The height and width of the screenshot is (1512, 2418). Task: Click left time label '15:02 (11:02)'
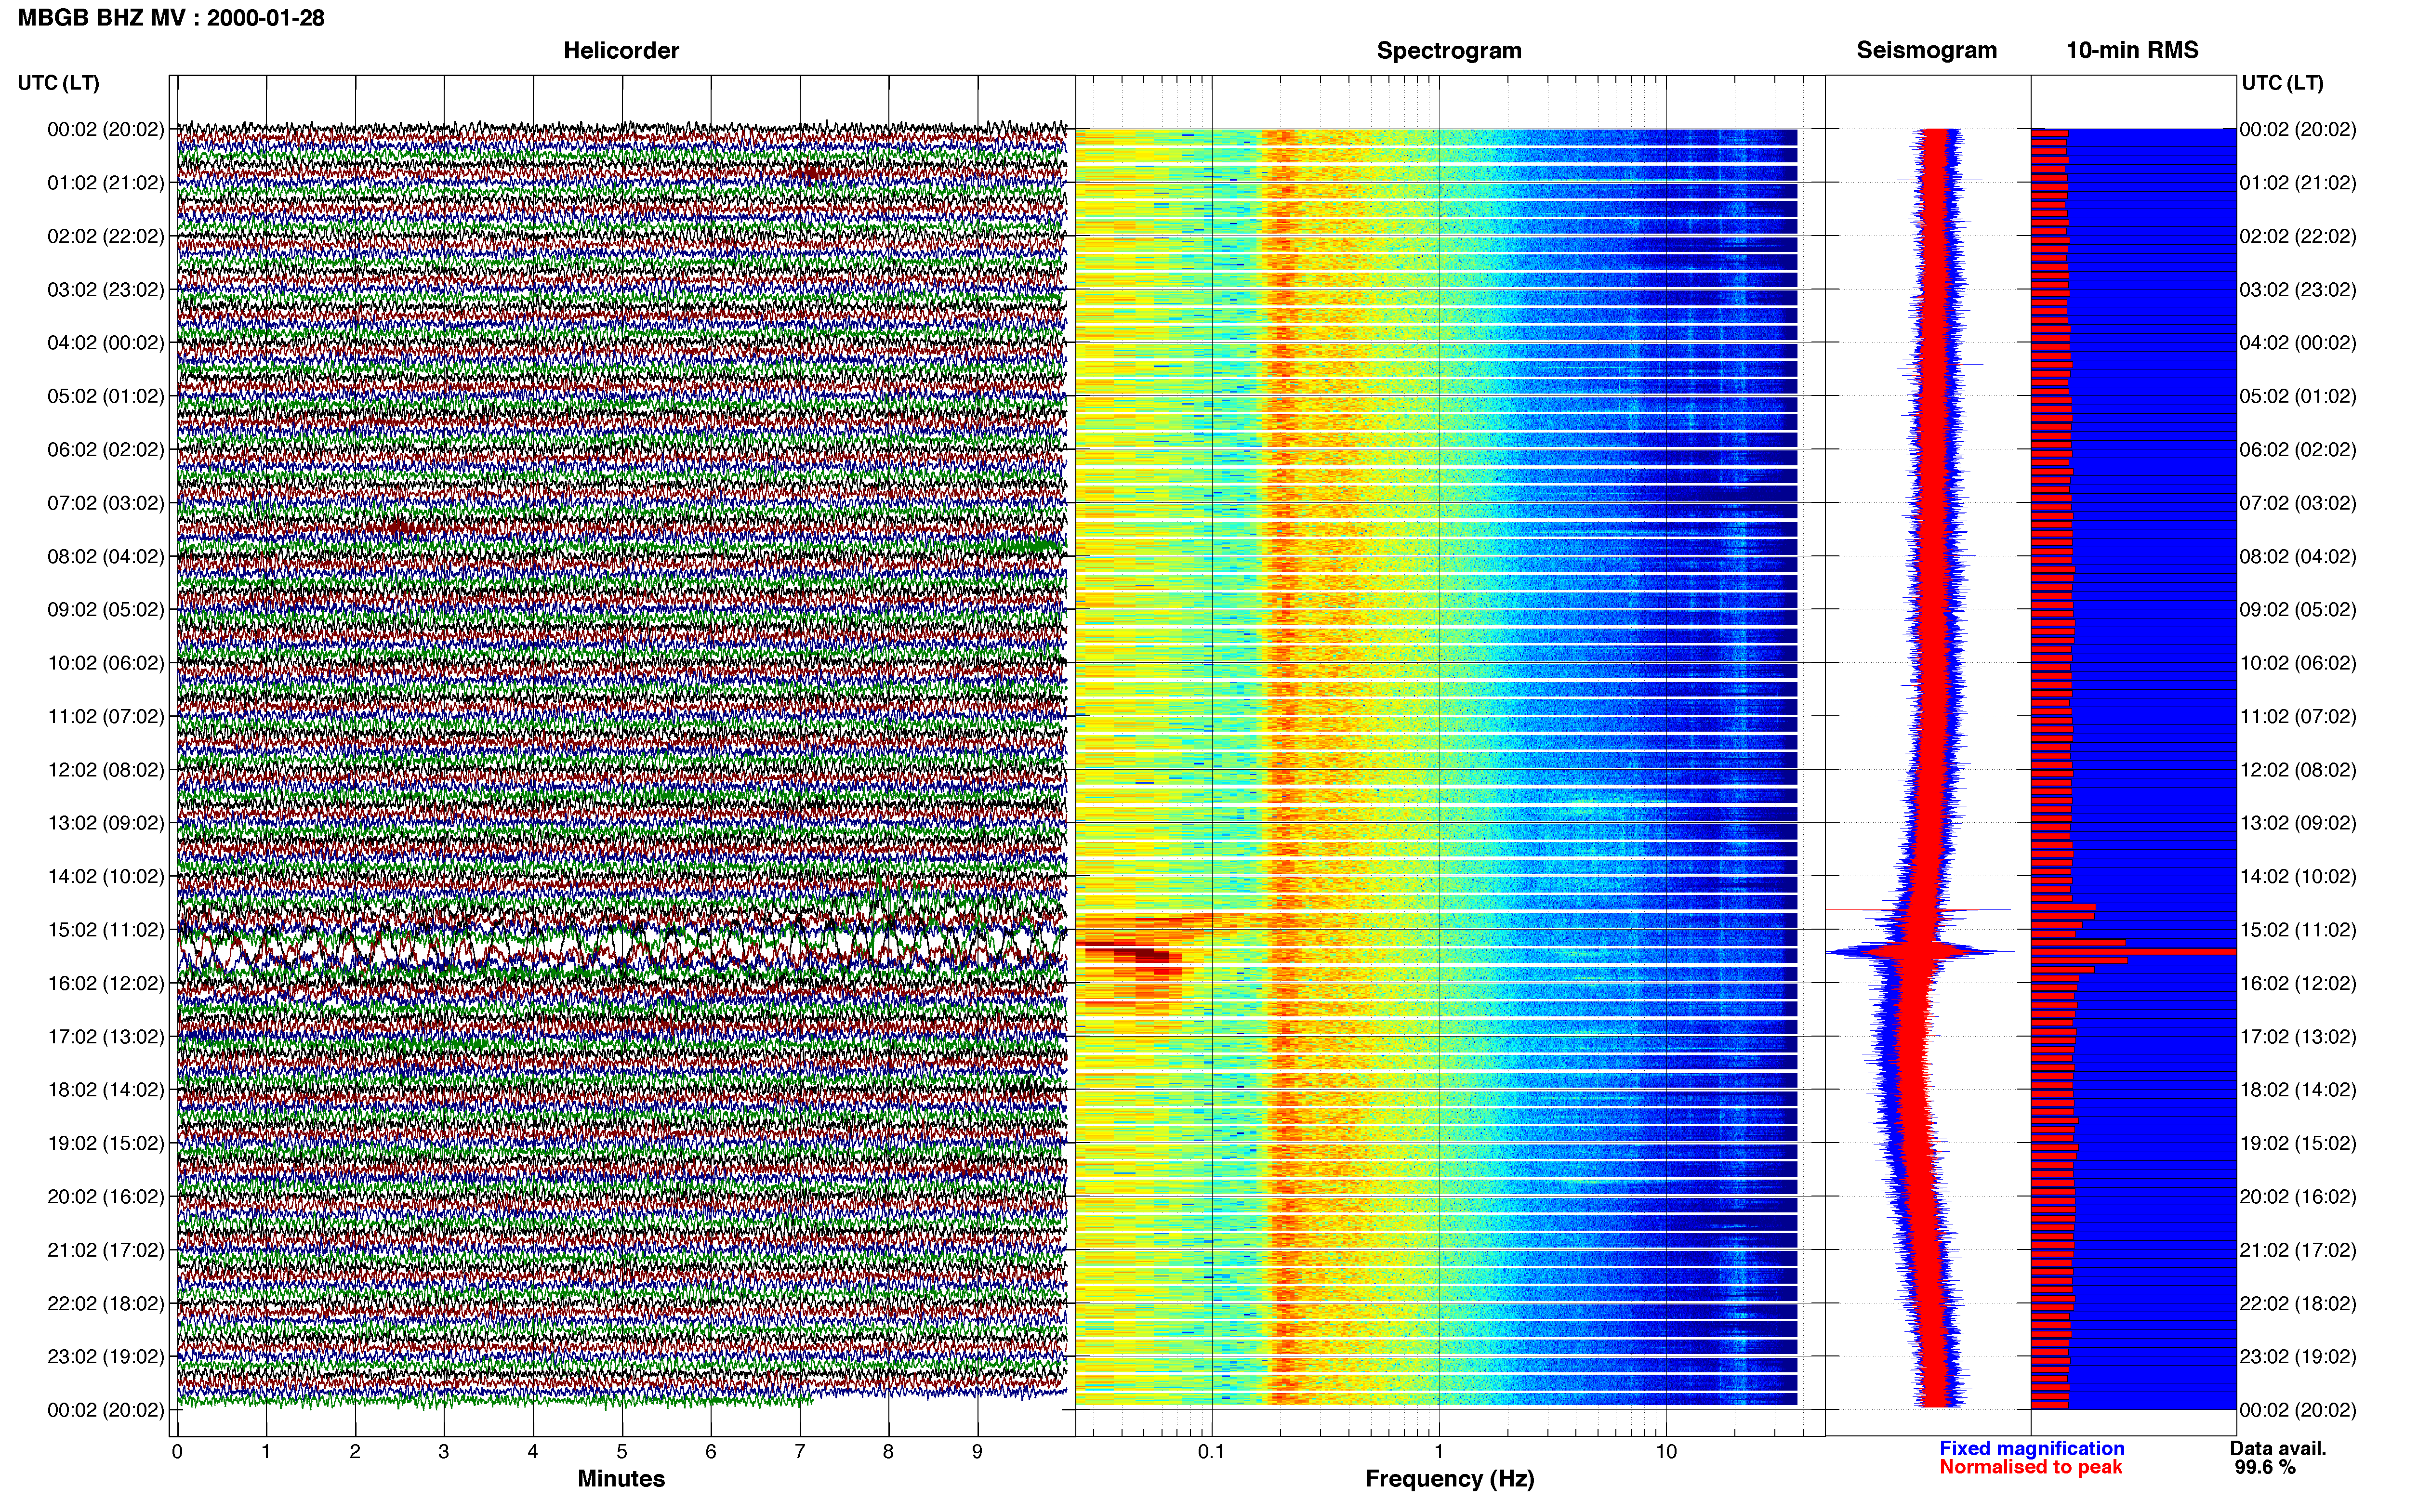(x=105, y=930)
